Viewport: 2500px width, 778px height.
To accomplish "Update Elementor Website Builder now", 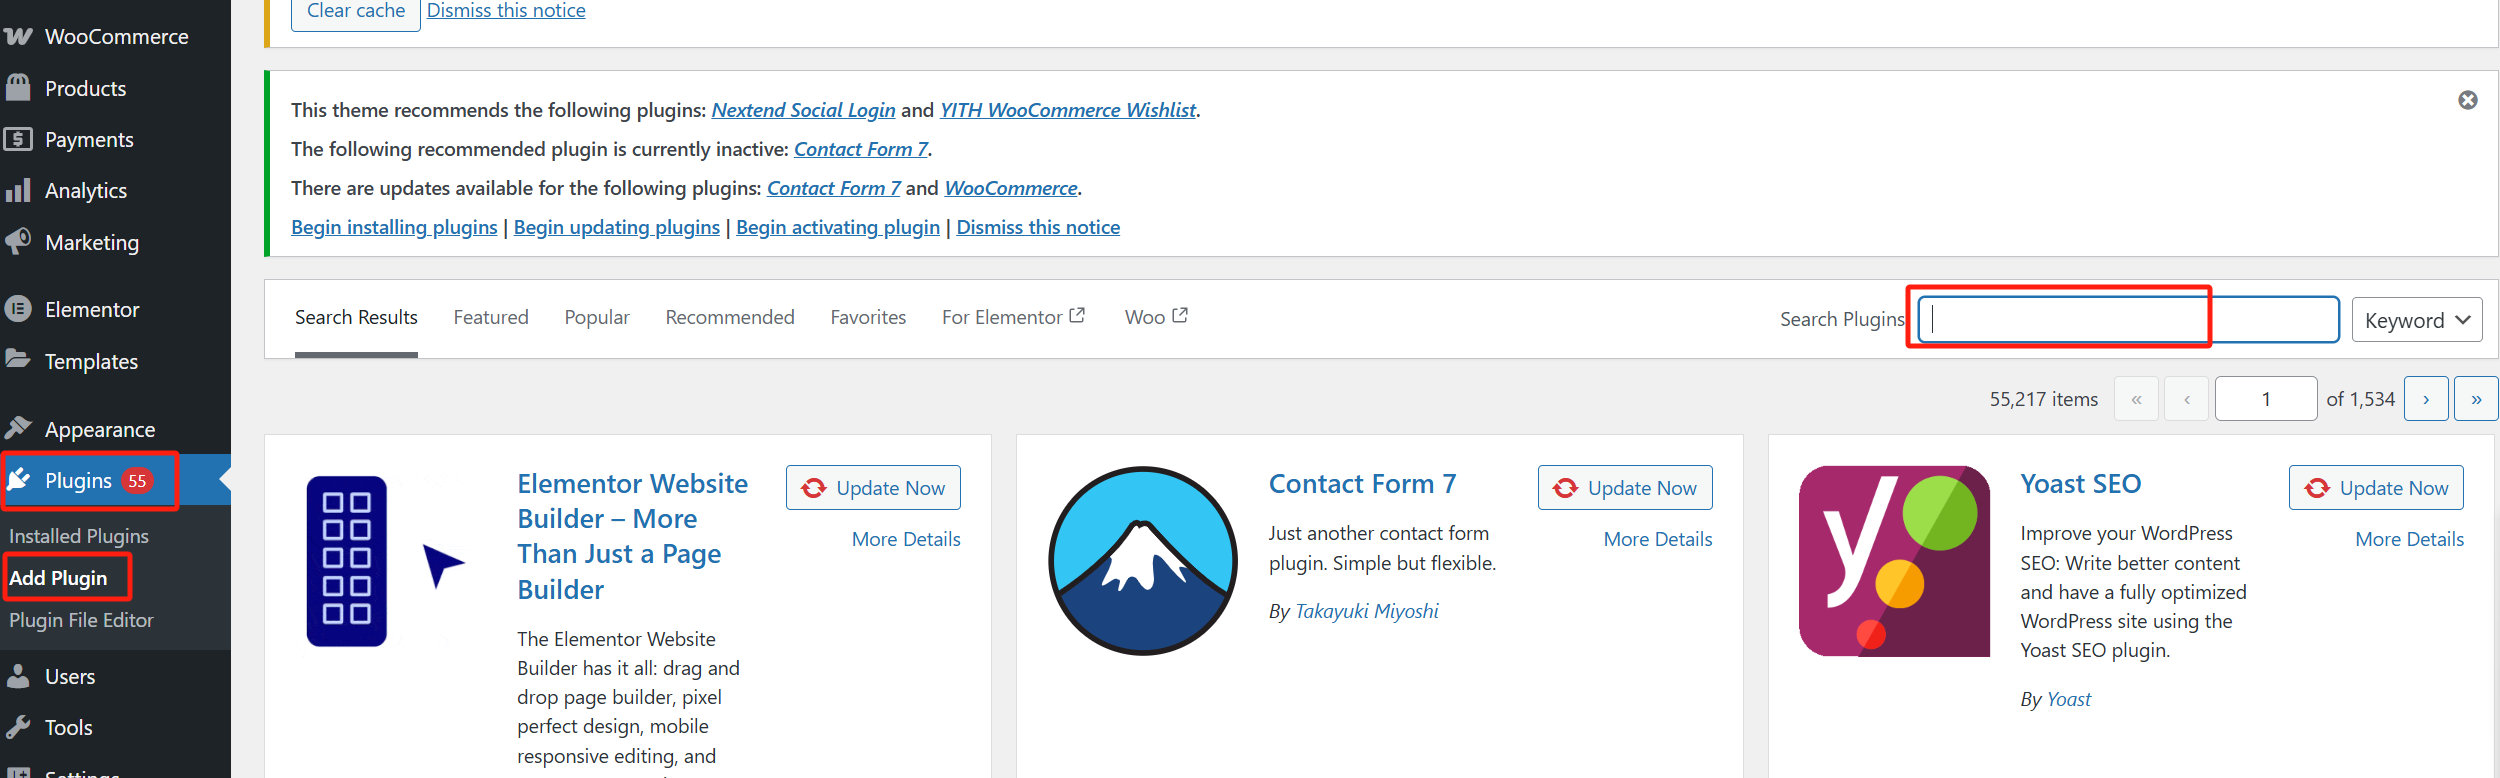I will [873, 488].
